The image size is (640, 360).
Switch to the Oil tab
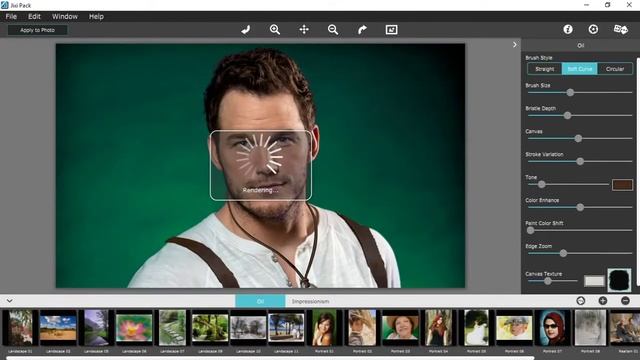pyautogui.click(x=260, y=301)
